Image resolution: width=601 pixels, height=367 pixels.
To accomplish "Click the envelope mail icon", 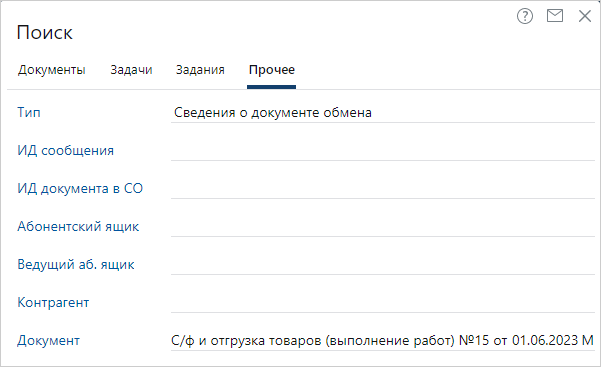I will pyautogui.click(x=555, y=16).
